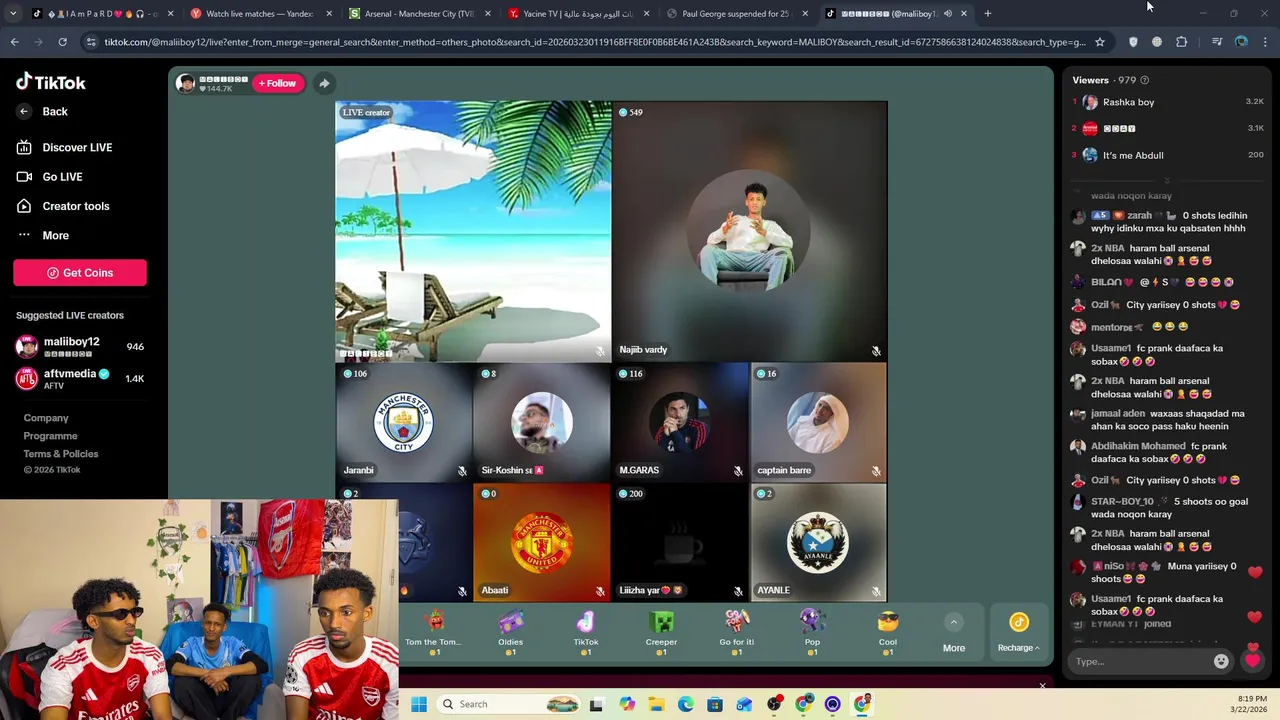
Task: Open top viewer It's me Abdull
Action: (1168, 155)
